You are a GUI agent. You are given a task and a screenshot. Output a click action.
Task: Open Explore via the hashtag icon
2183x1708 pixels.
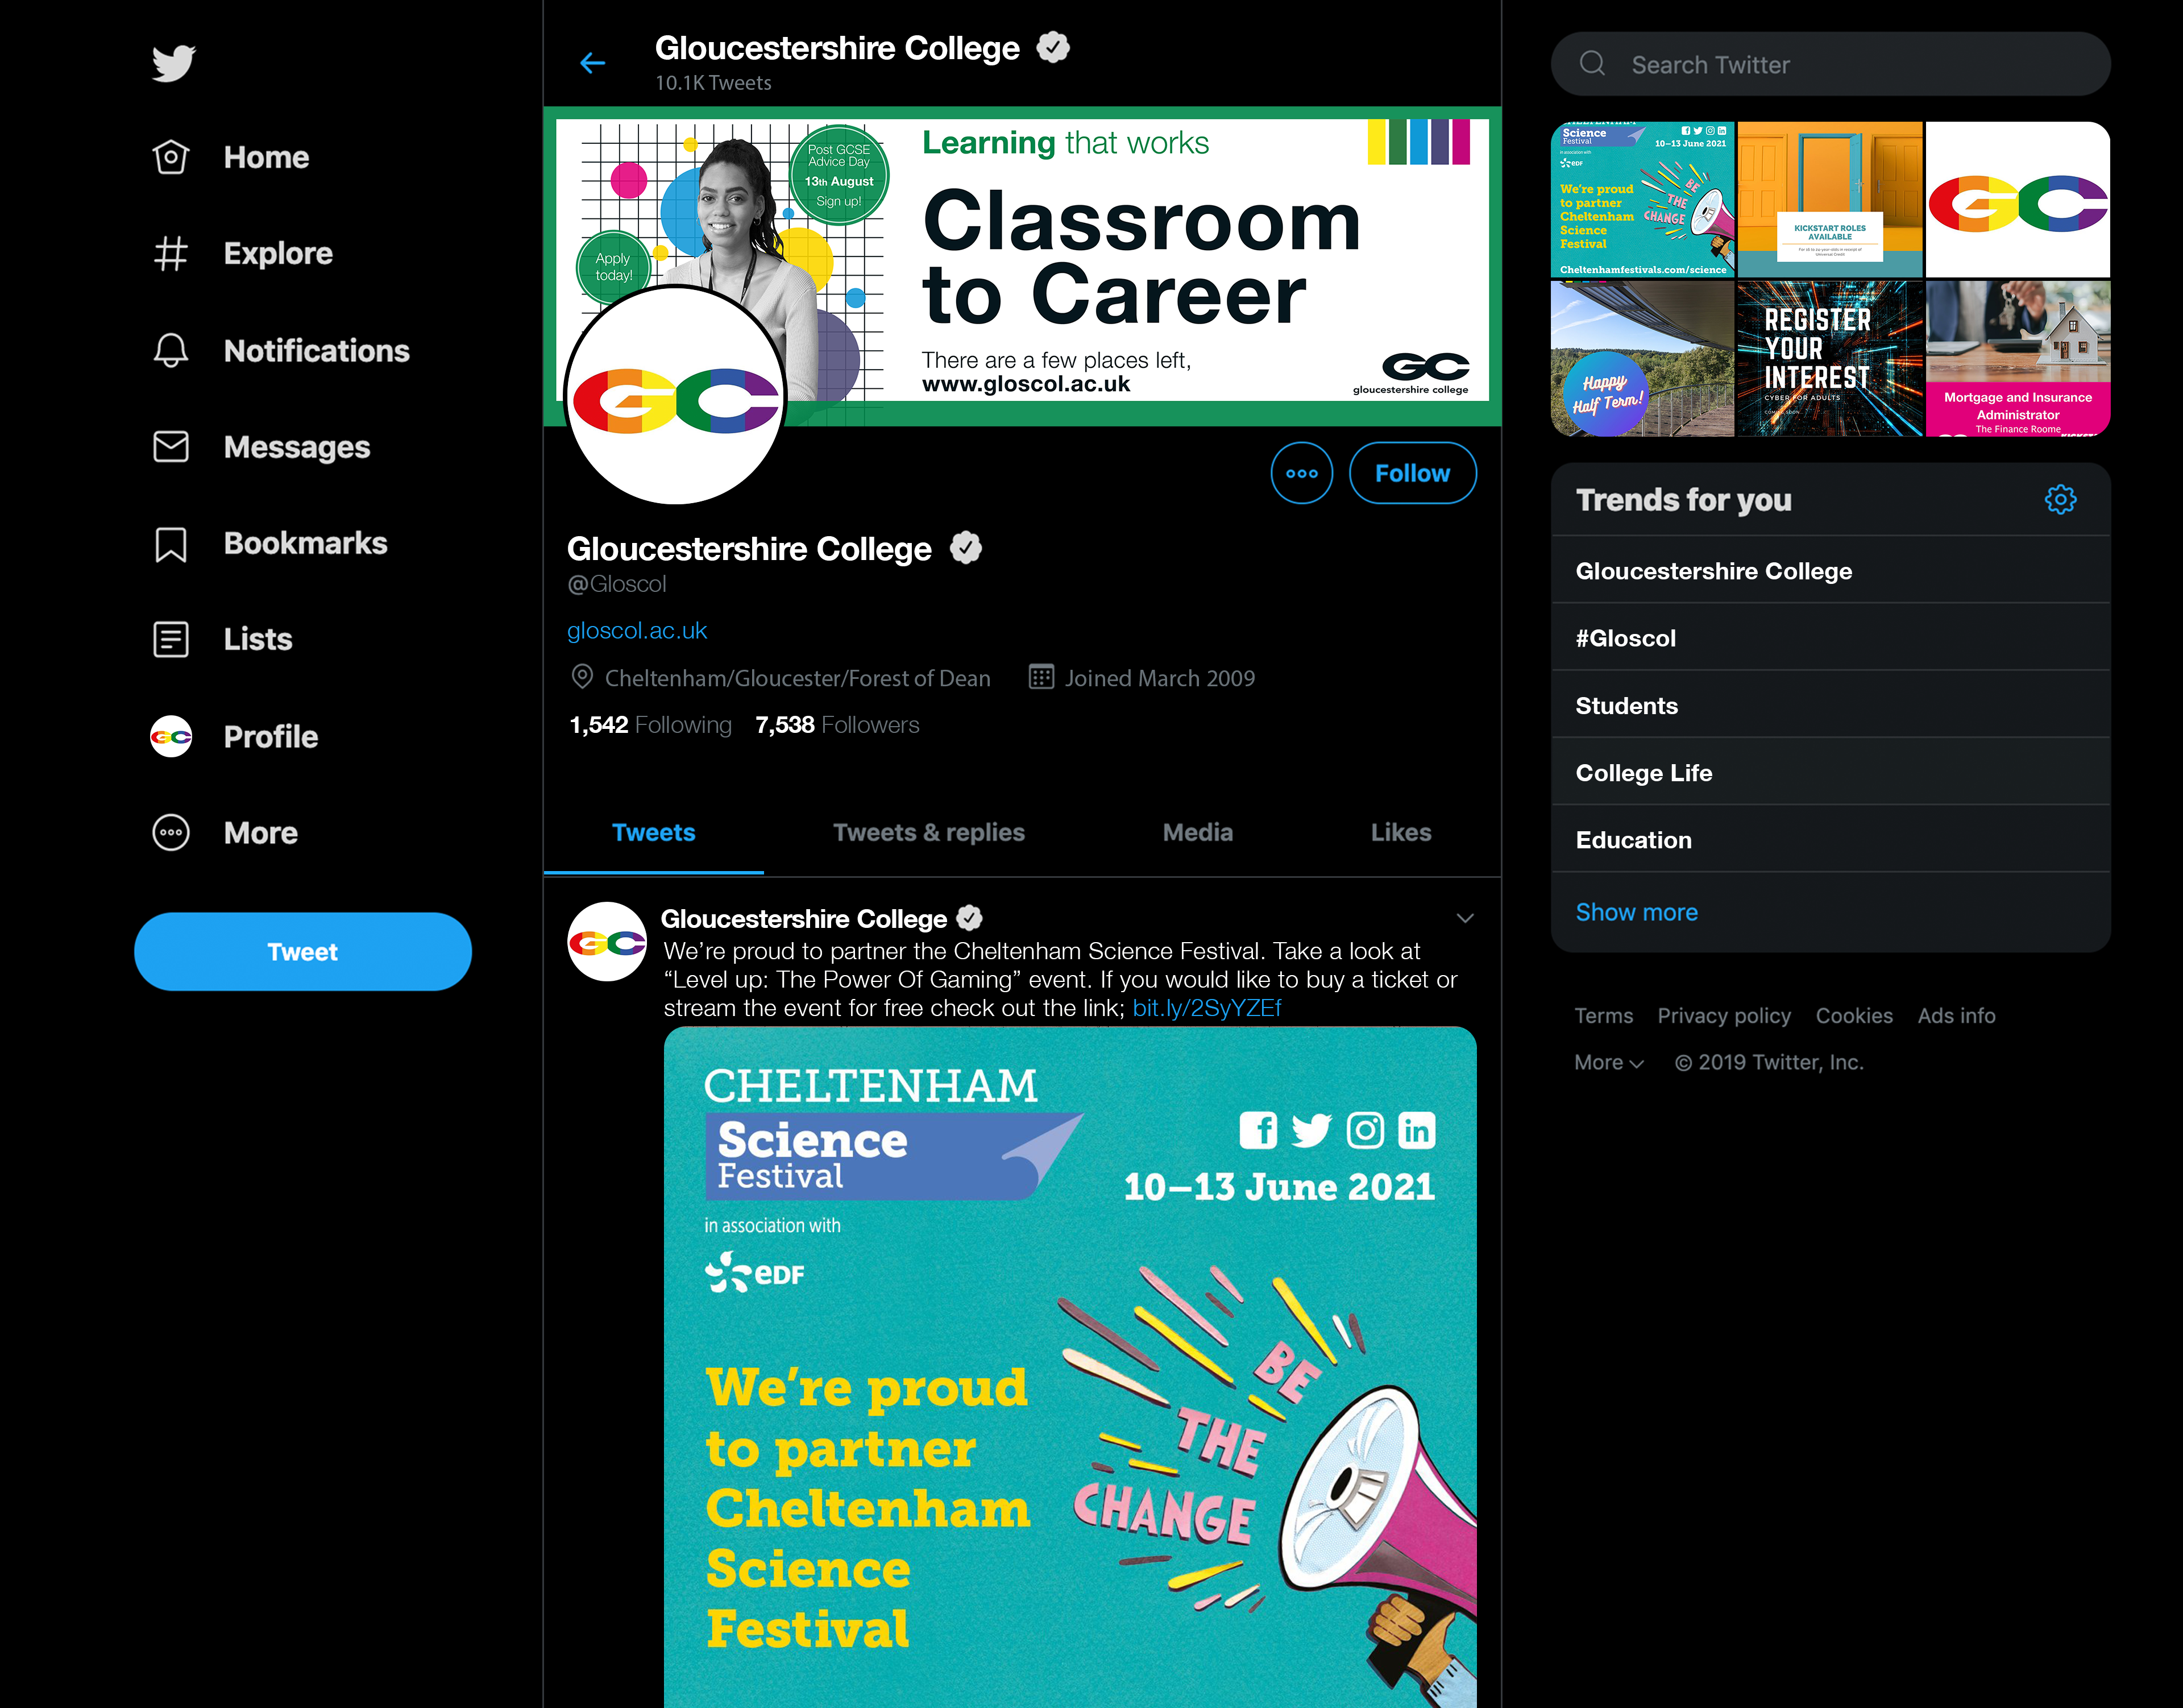click(x=171, y=253)
